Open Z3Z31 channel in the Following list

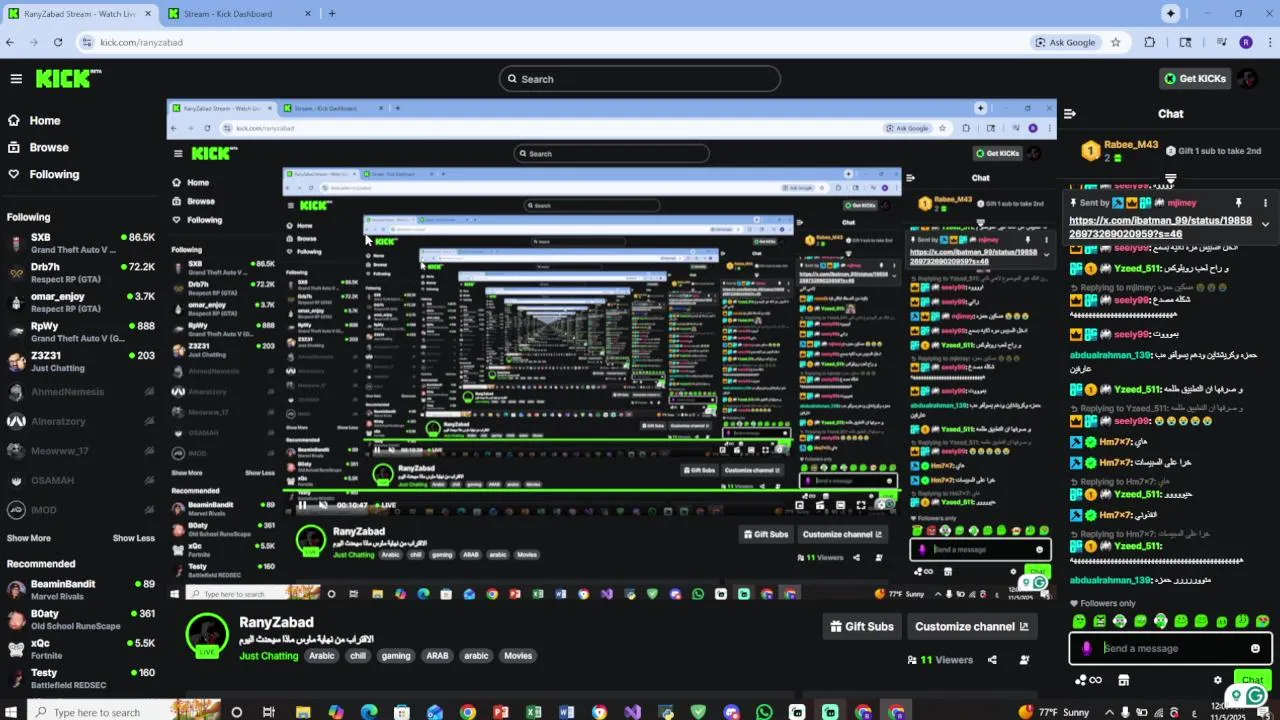click(x=80, y=361)
